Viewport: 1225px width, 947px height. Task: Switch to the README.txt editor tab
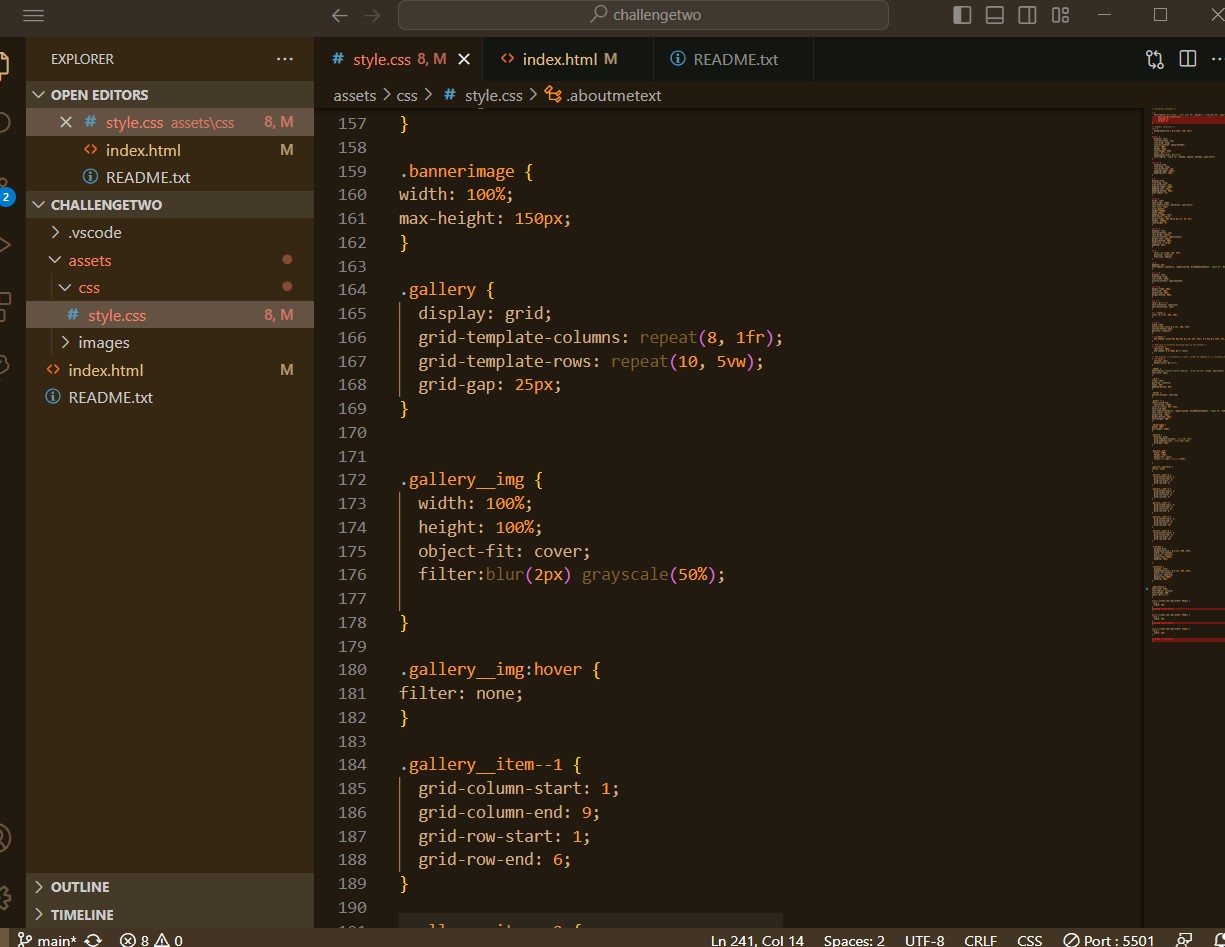735,59
